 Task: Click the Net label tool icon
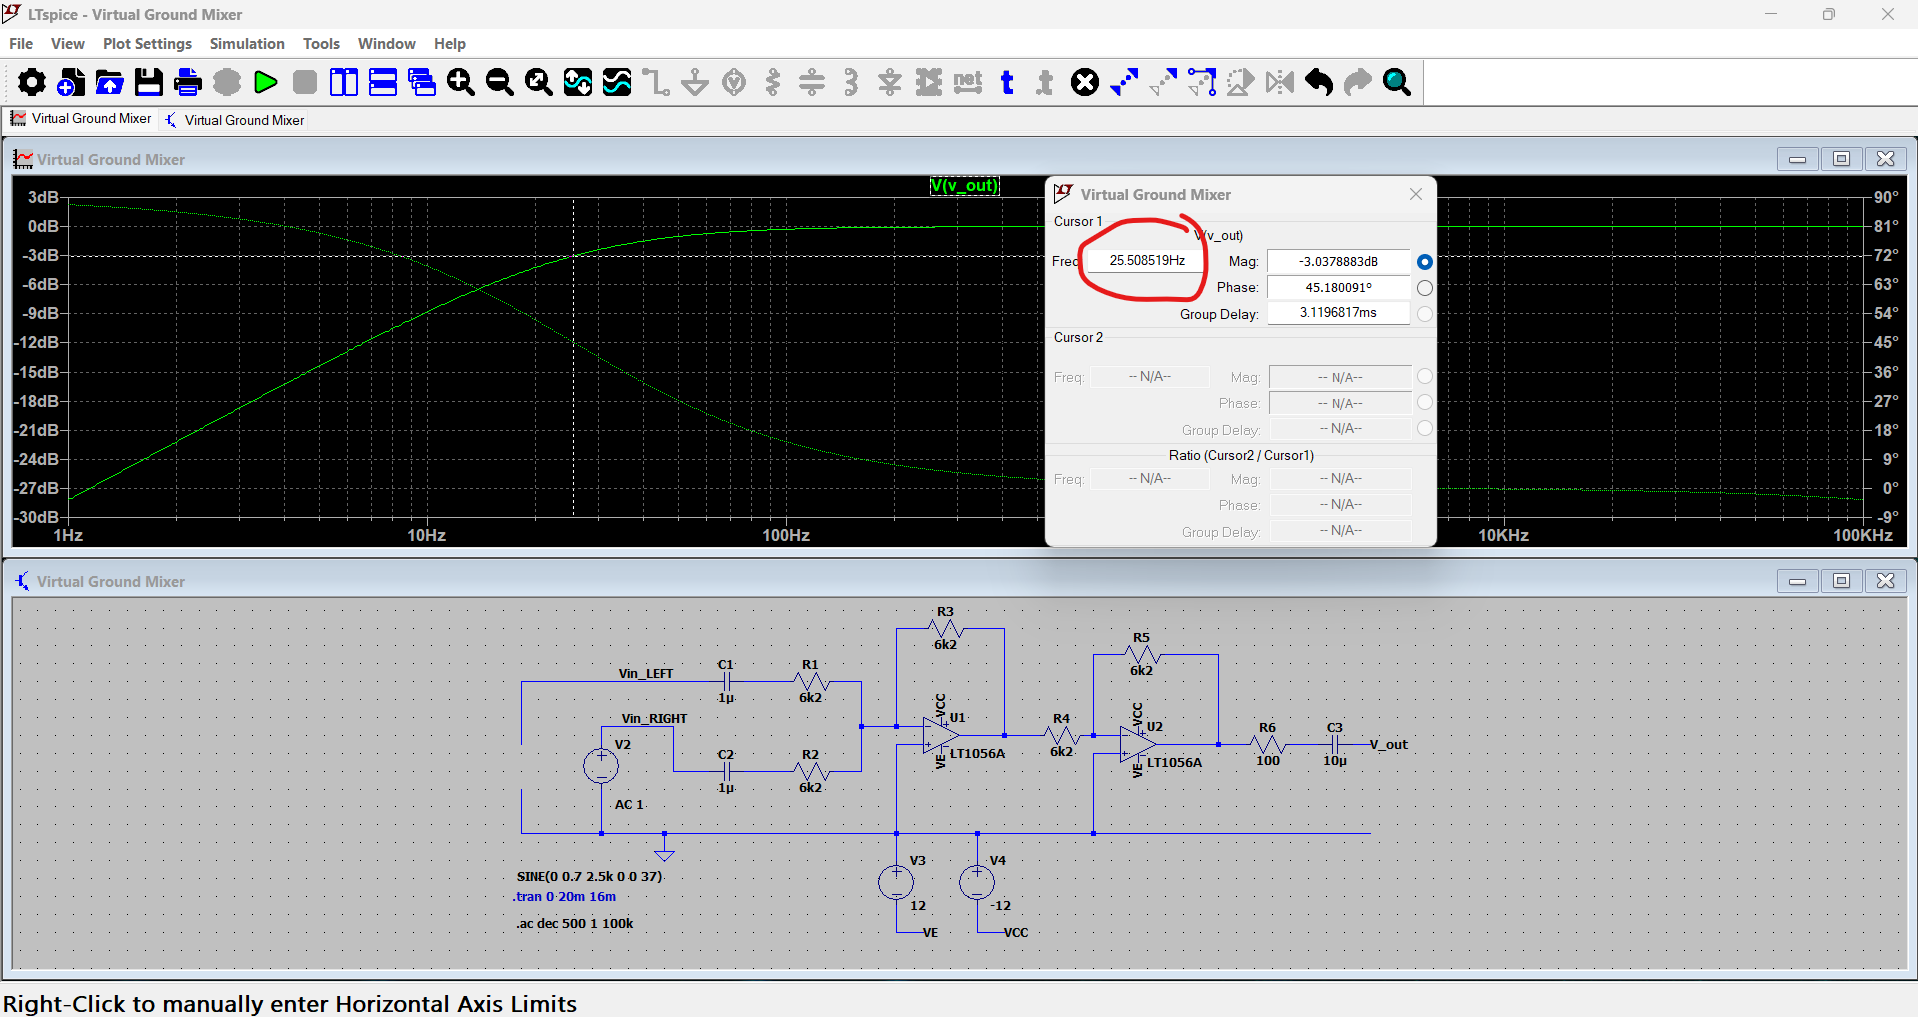(x=968, y=82)
